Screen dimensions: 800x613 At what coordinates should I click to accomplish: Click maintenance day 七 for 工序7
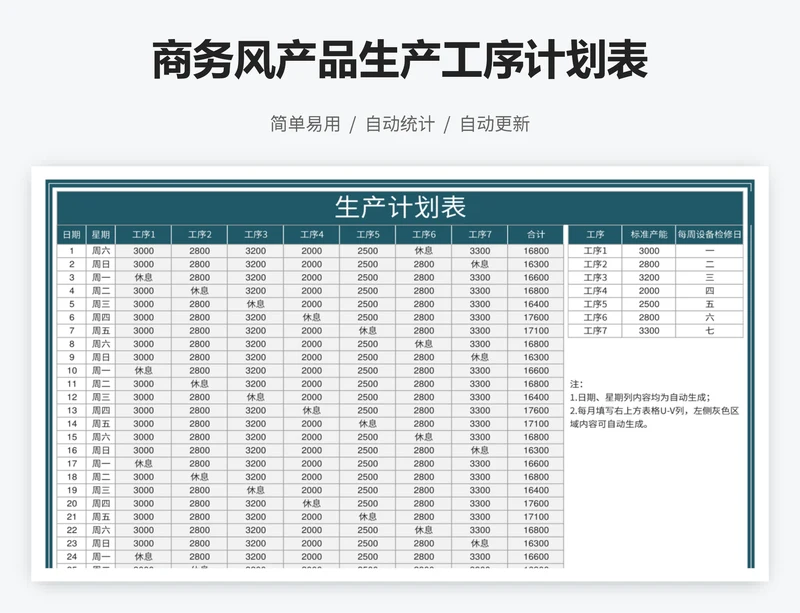(709, 331)
